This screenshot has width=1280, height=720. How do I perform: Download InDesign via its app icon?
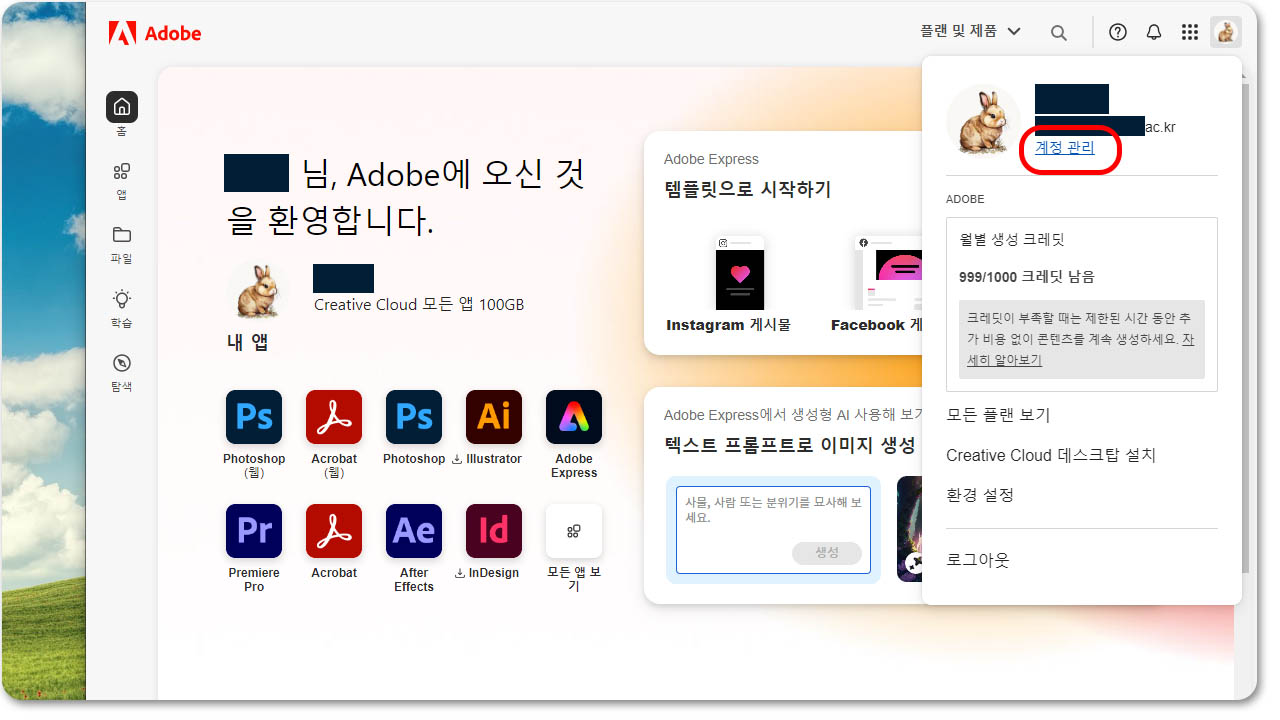tap(494, 531)
